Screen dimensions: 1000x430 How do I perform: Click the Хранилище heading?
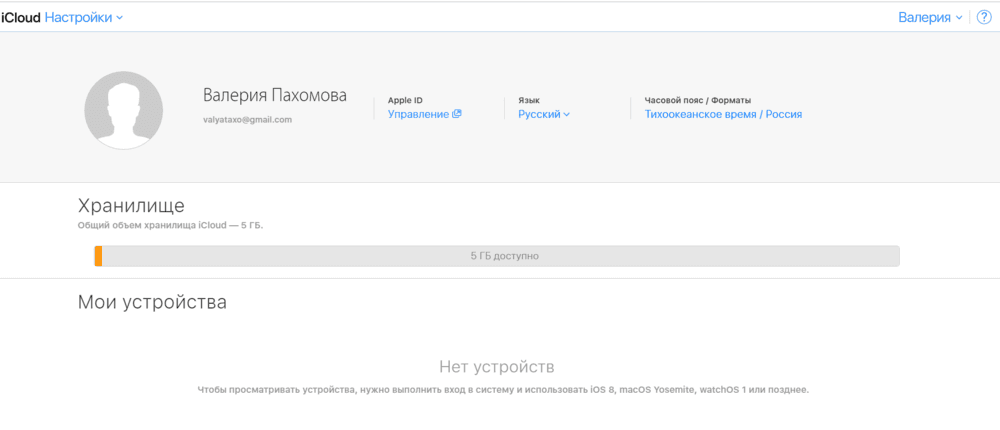(x=131, y=206)
